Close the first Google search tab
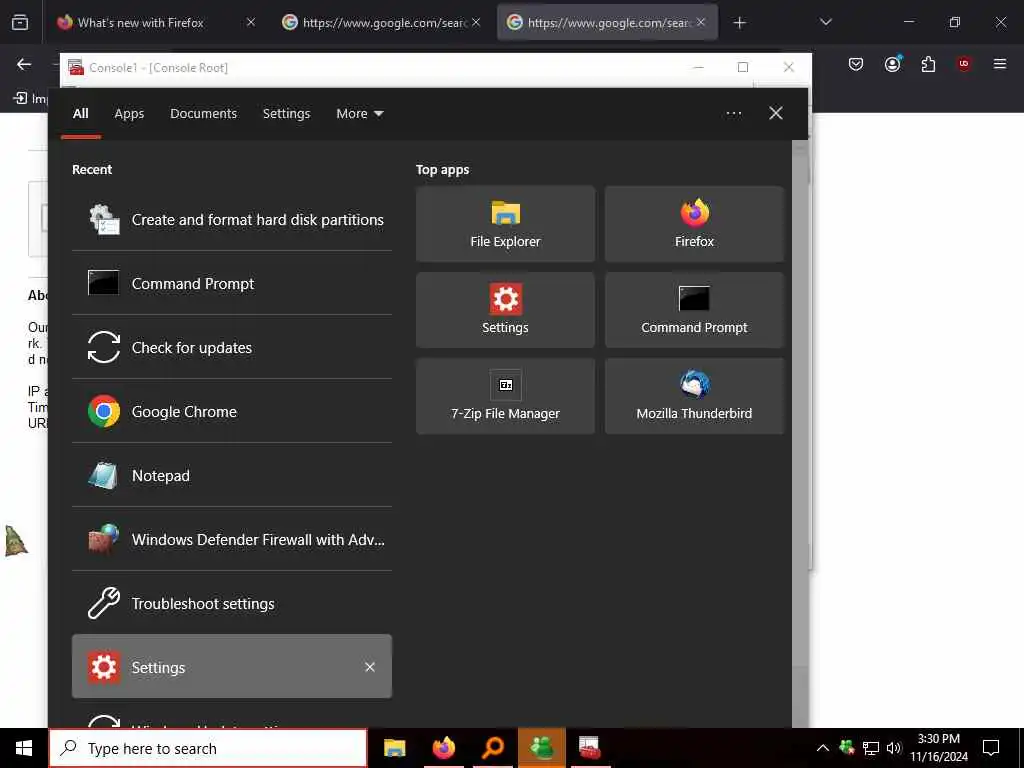Image resolution: width=1024 pixels, height=768 pixels. 476,22
